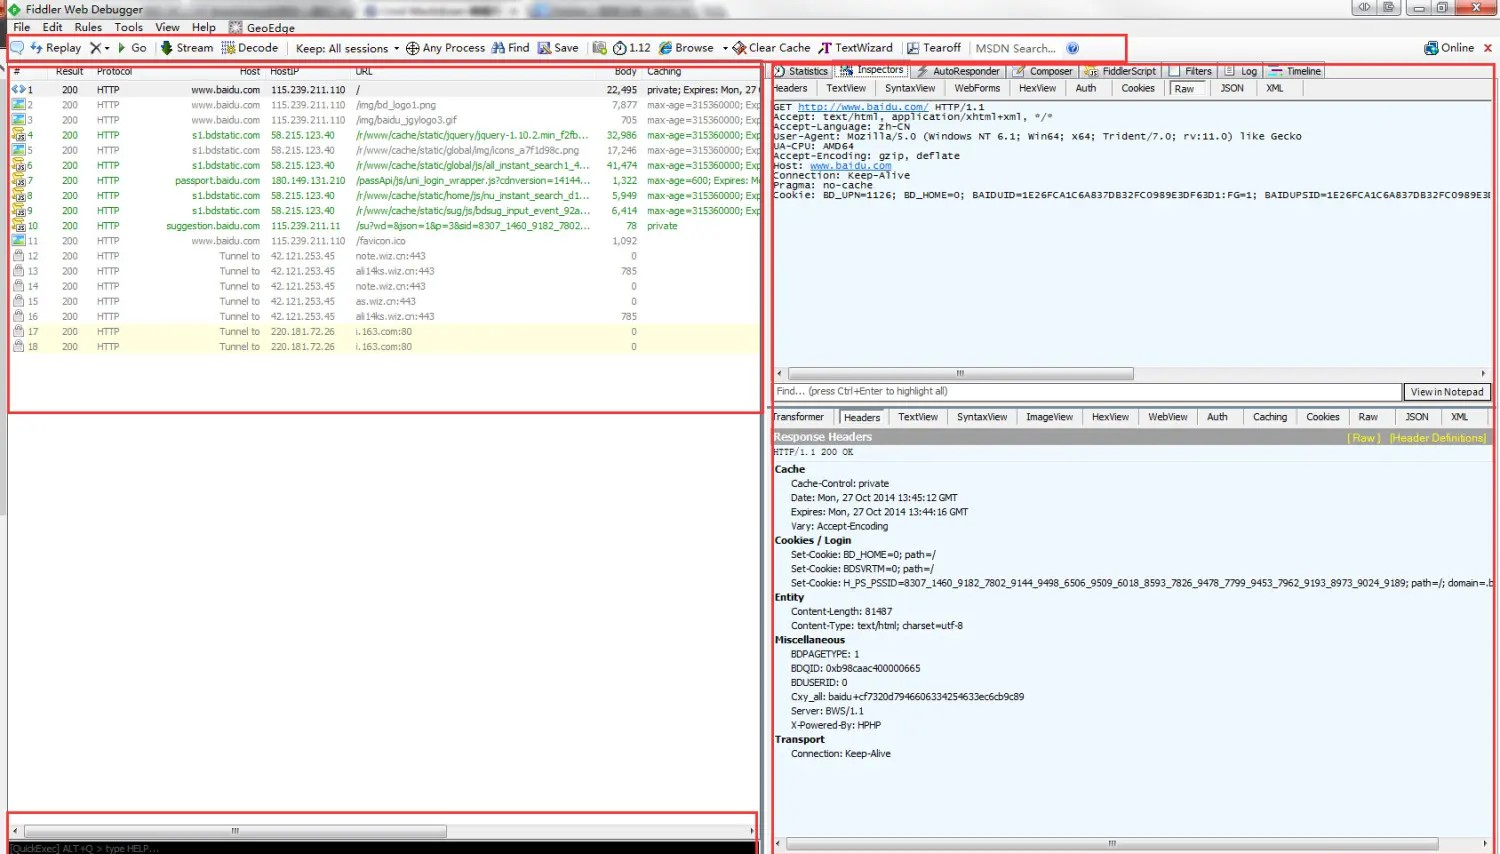Select response Caching tab

click(1270, 417)
